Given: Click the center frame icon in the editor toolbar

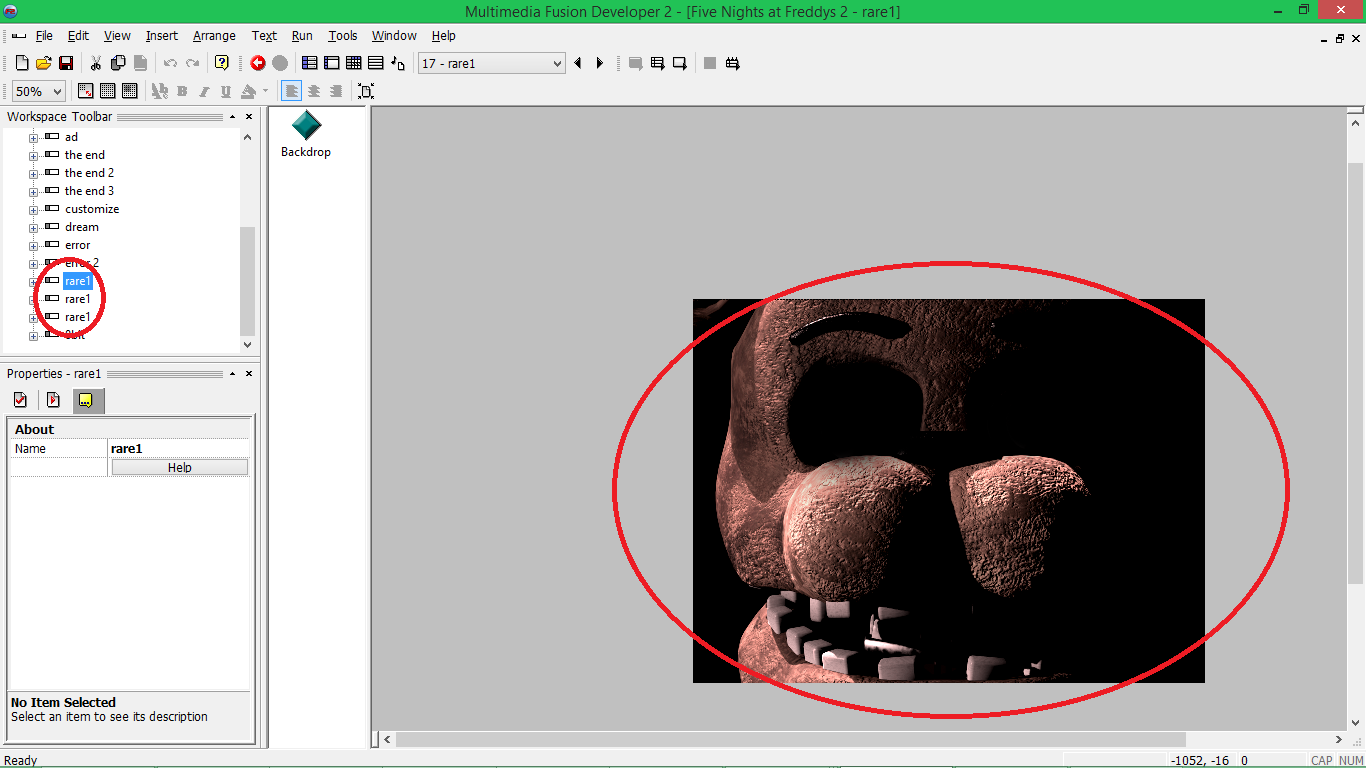Looking at the screenshot, I should (366, 91).
